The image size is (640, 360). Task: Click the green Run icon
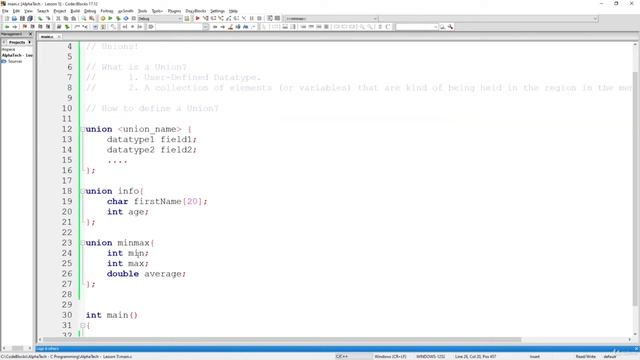(110, 18)
